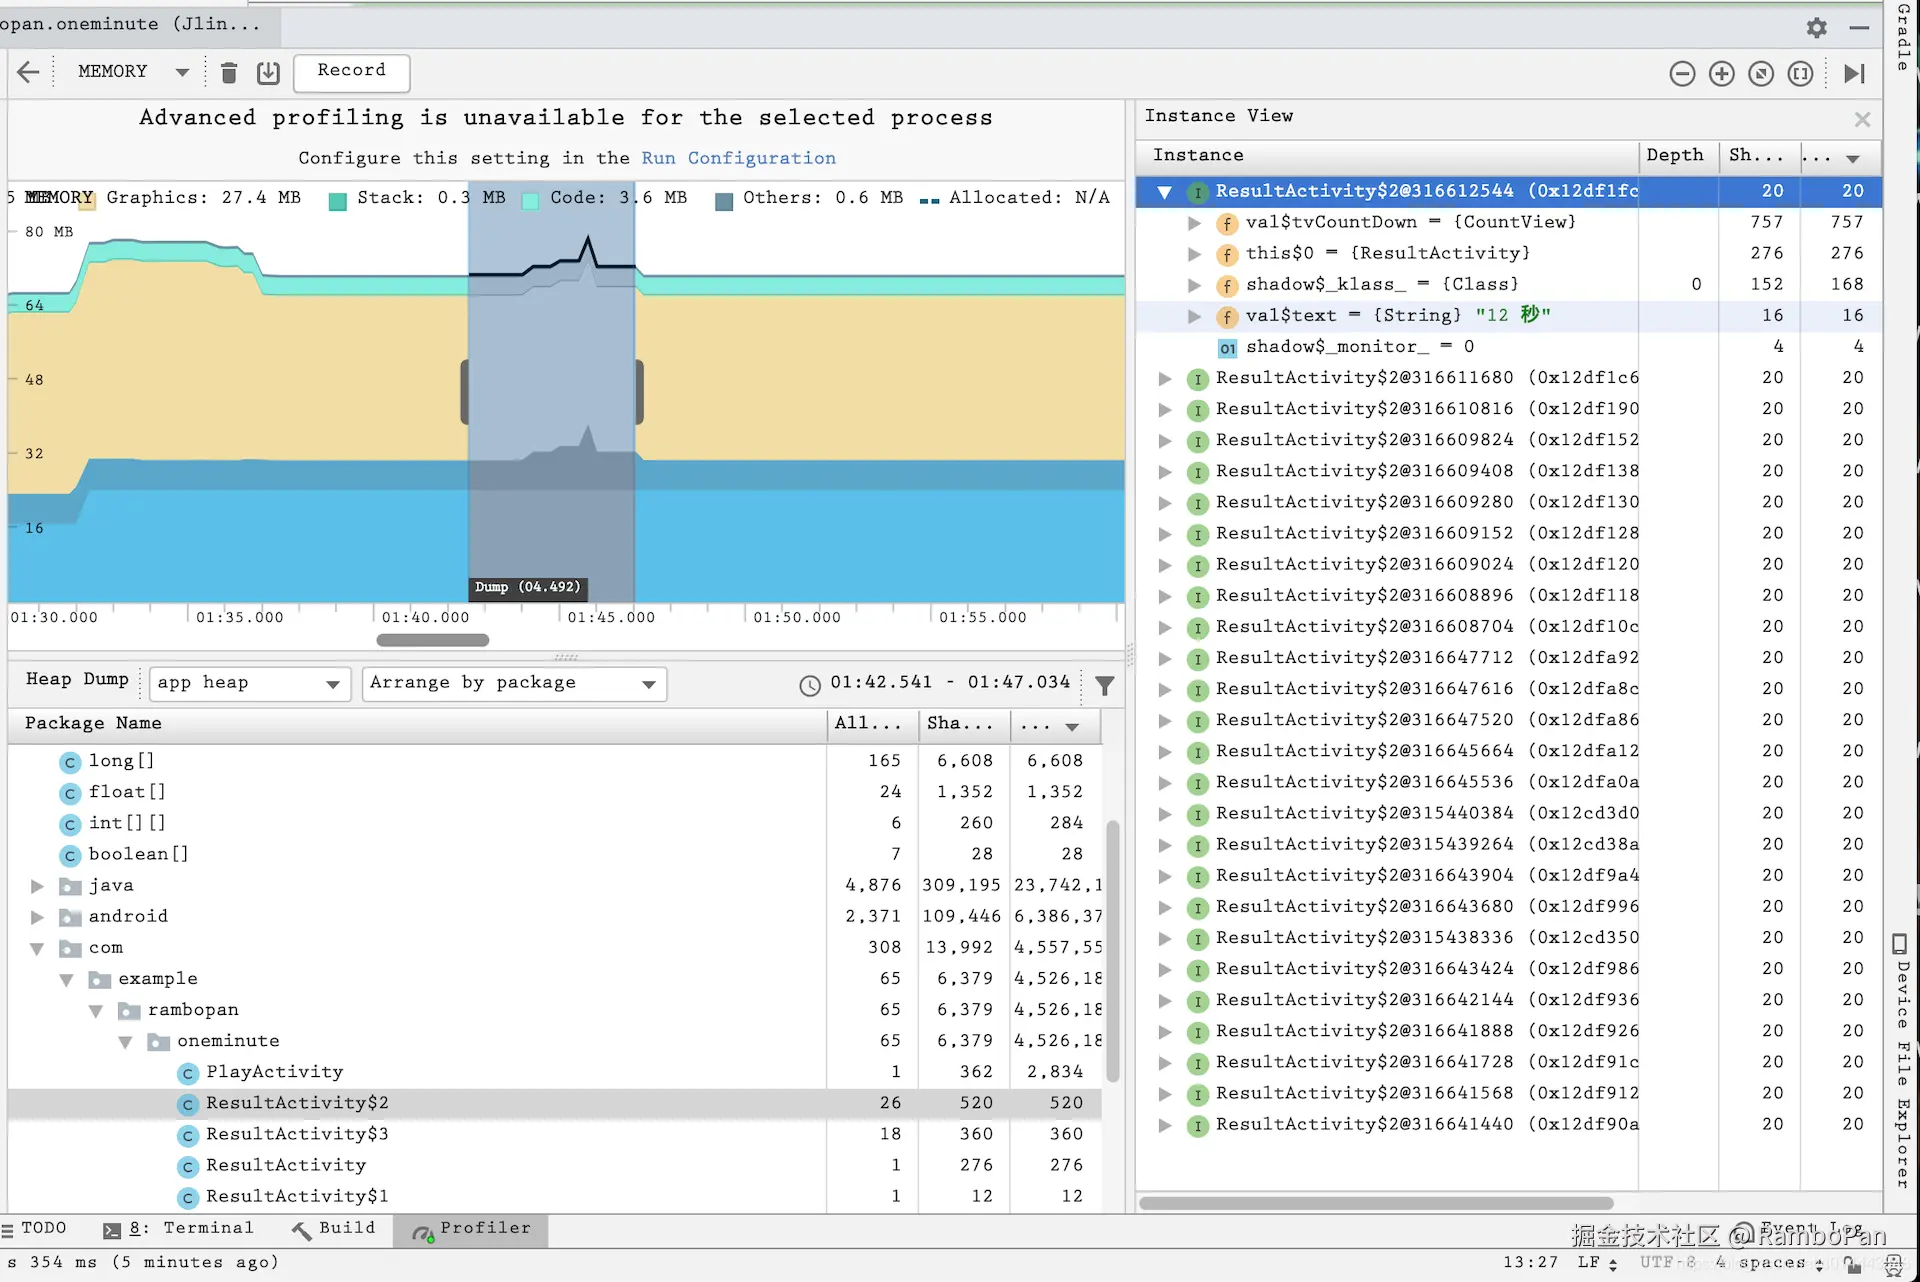This screenshot has width=1920, height=1282.
Task: Zoom out the timeline with the minus icon
Action: click(x=1682, y=74)
